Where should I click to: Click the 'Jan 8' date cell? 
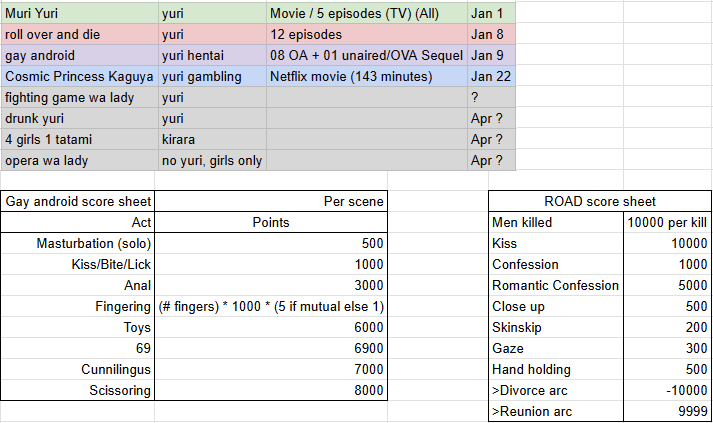tap(492, 34)
